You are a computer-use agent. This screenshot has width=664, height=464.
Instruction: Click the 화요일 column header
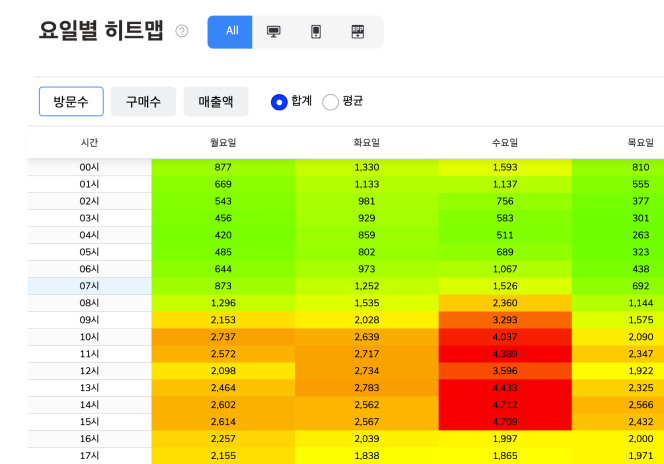pos(366,143)
